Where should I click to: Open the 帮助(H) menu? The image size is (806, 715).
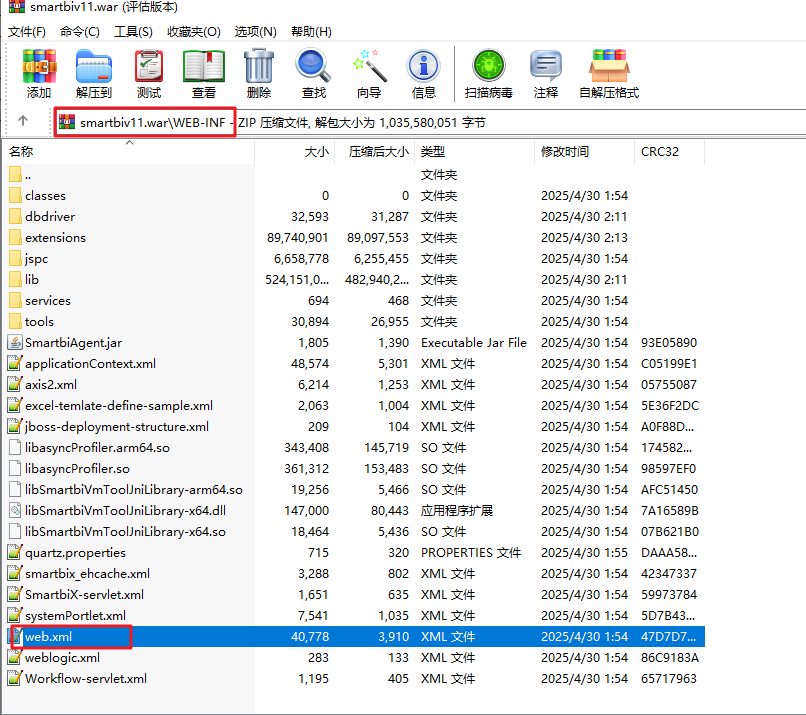click(x=312, y=32)
